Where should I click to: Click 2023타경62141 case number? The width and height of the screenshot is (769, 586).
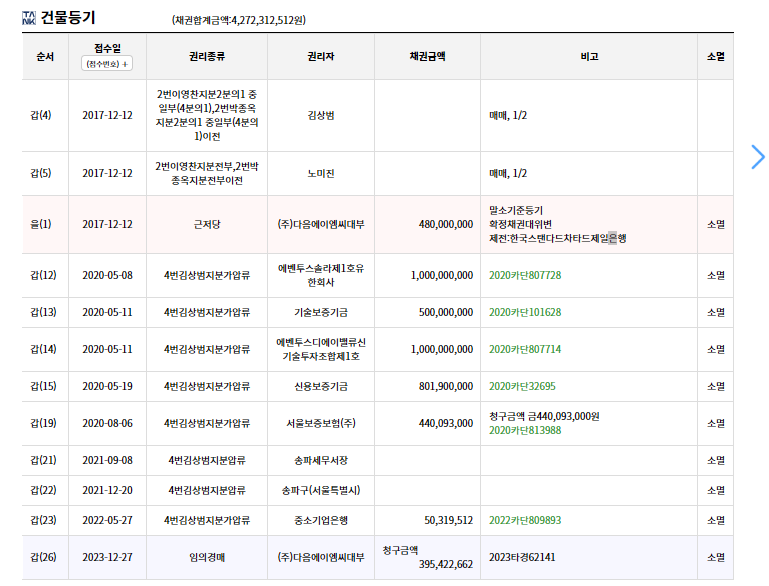pos(522,558)
